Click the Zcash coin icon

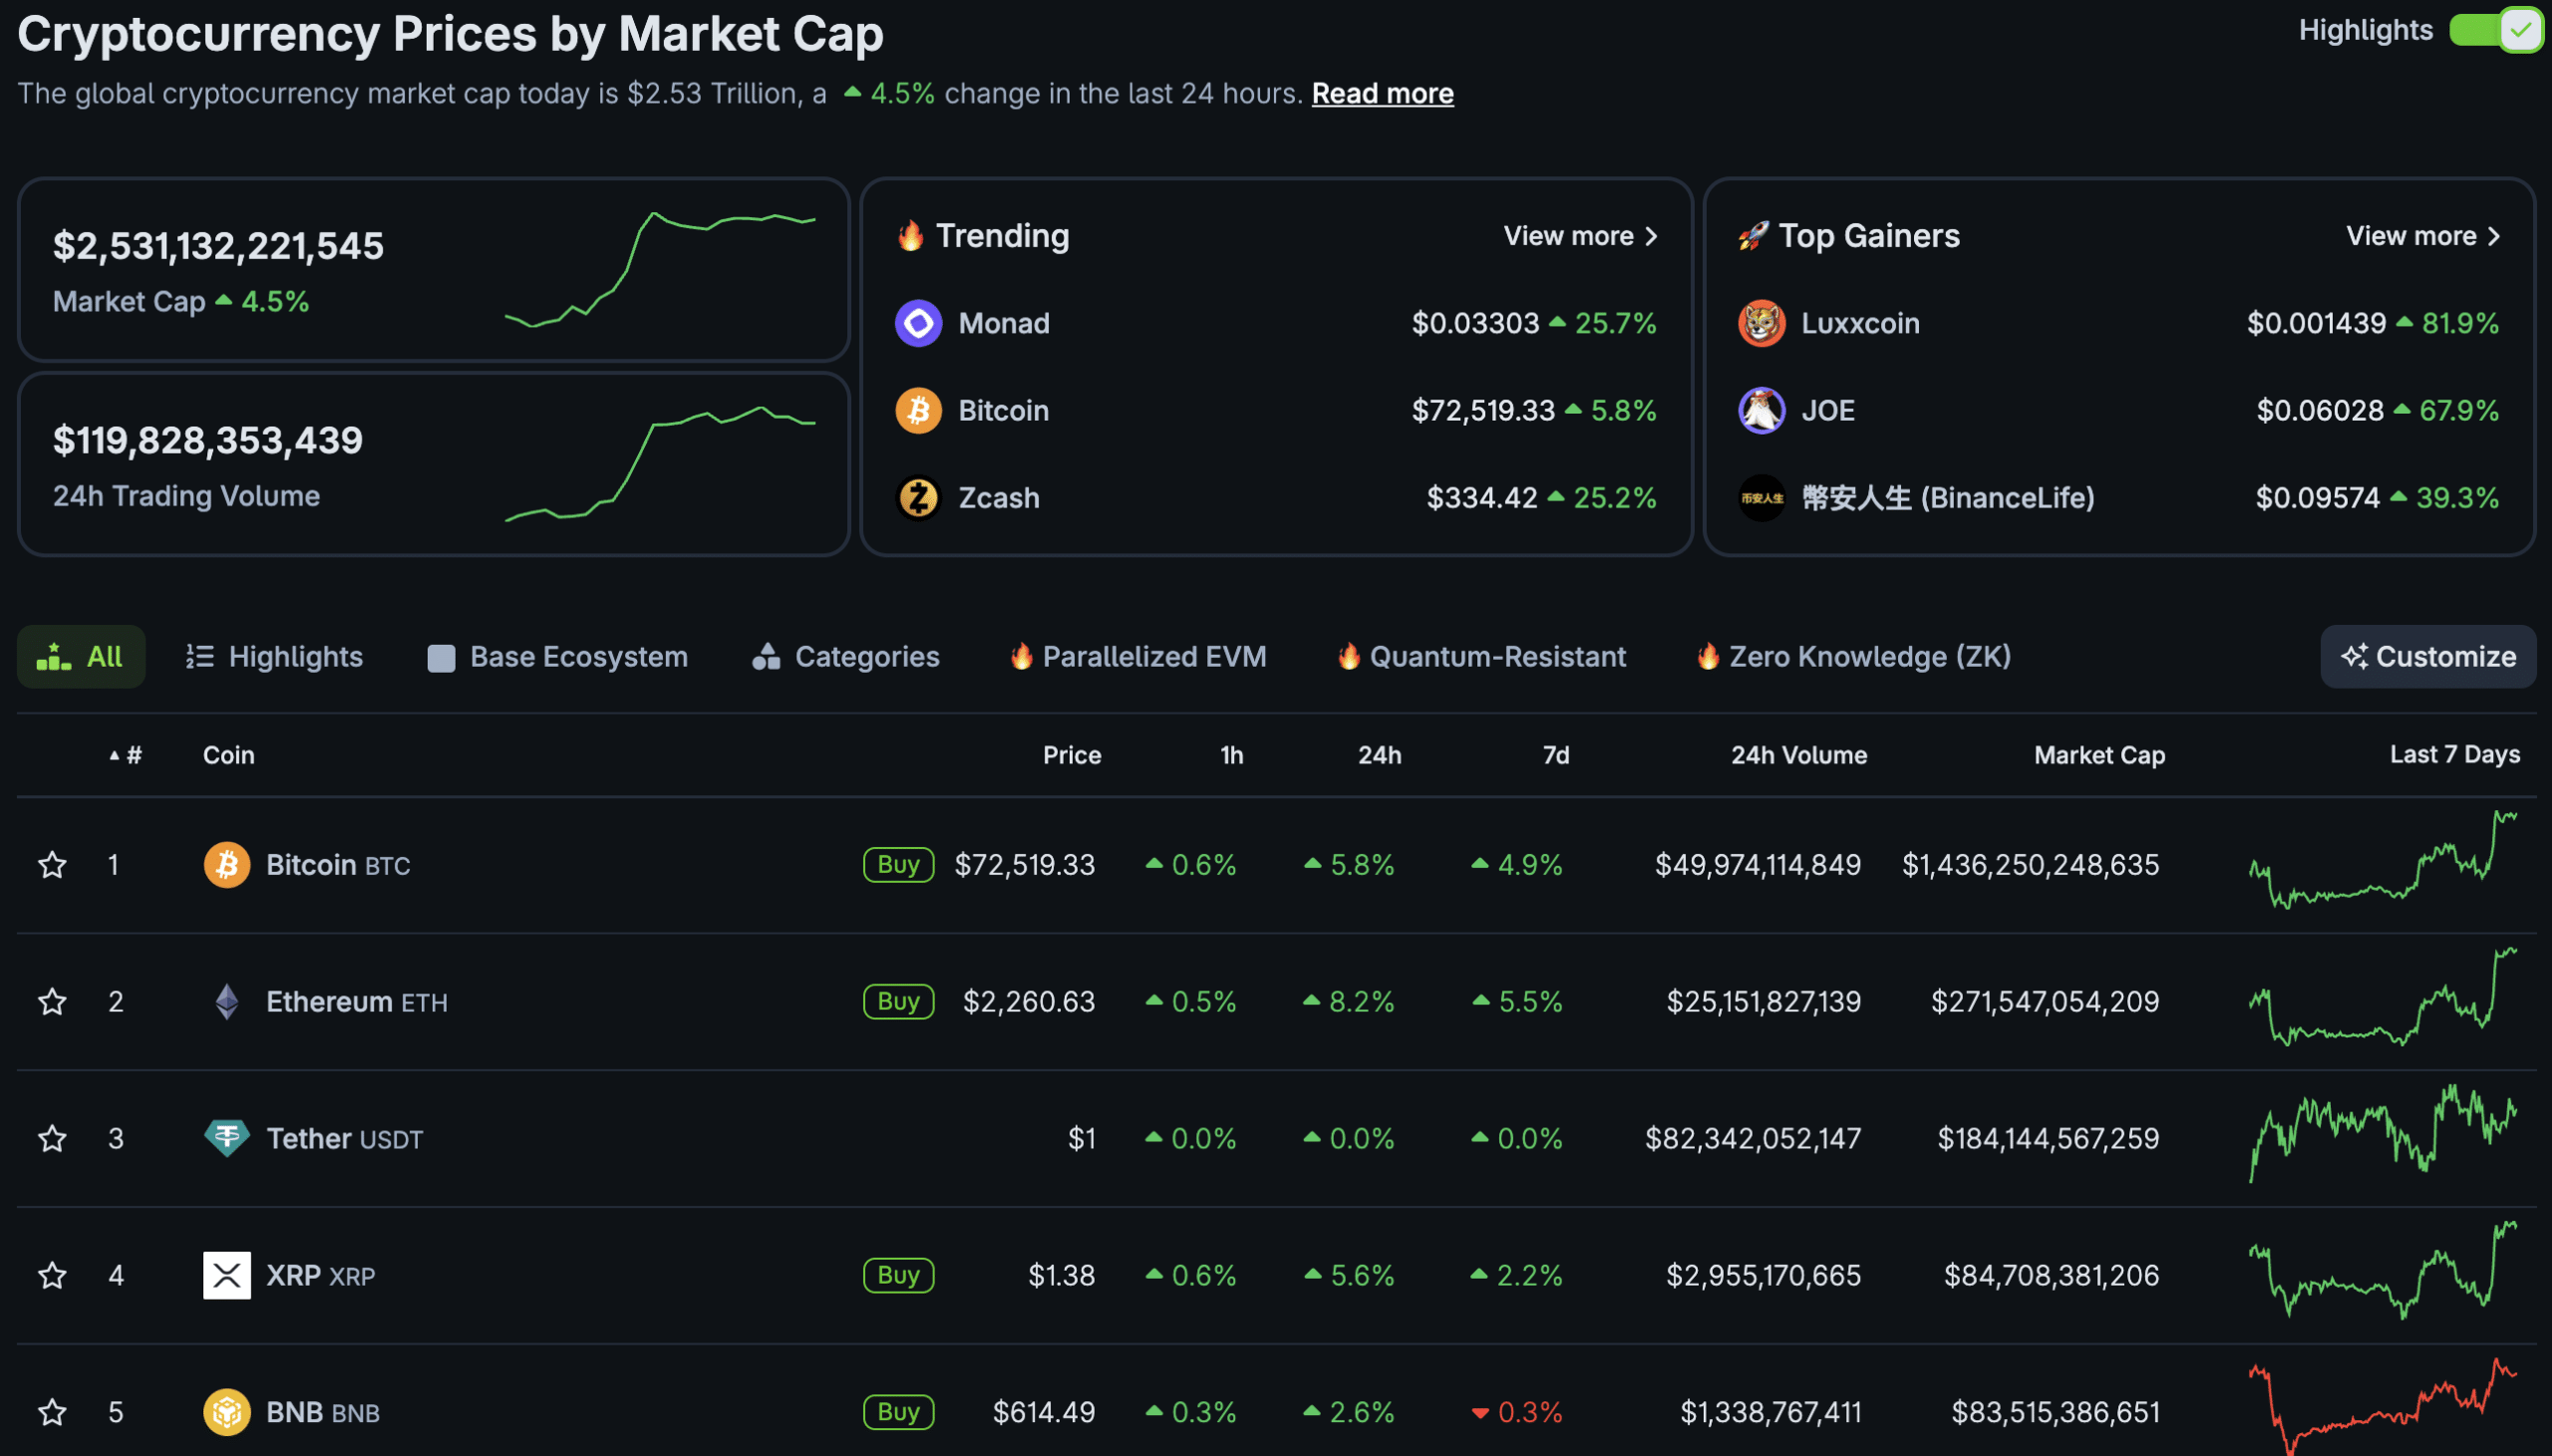tap(918, 497)
